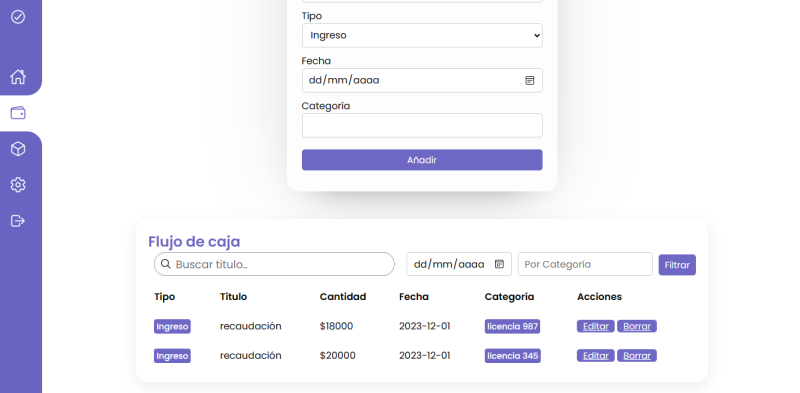Focus the Por Categoría filter input
The image size is (800, 393).
(x=585, y=264)
